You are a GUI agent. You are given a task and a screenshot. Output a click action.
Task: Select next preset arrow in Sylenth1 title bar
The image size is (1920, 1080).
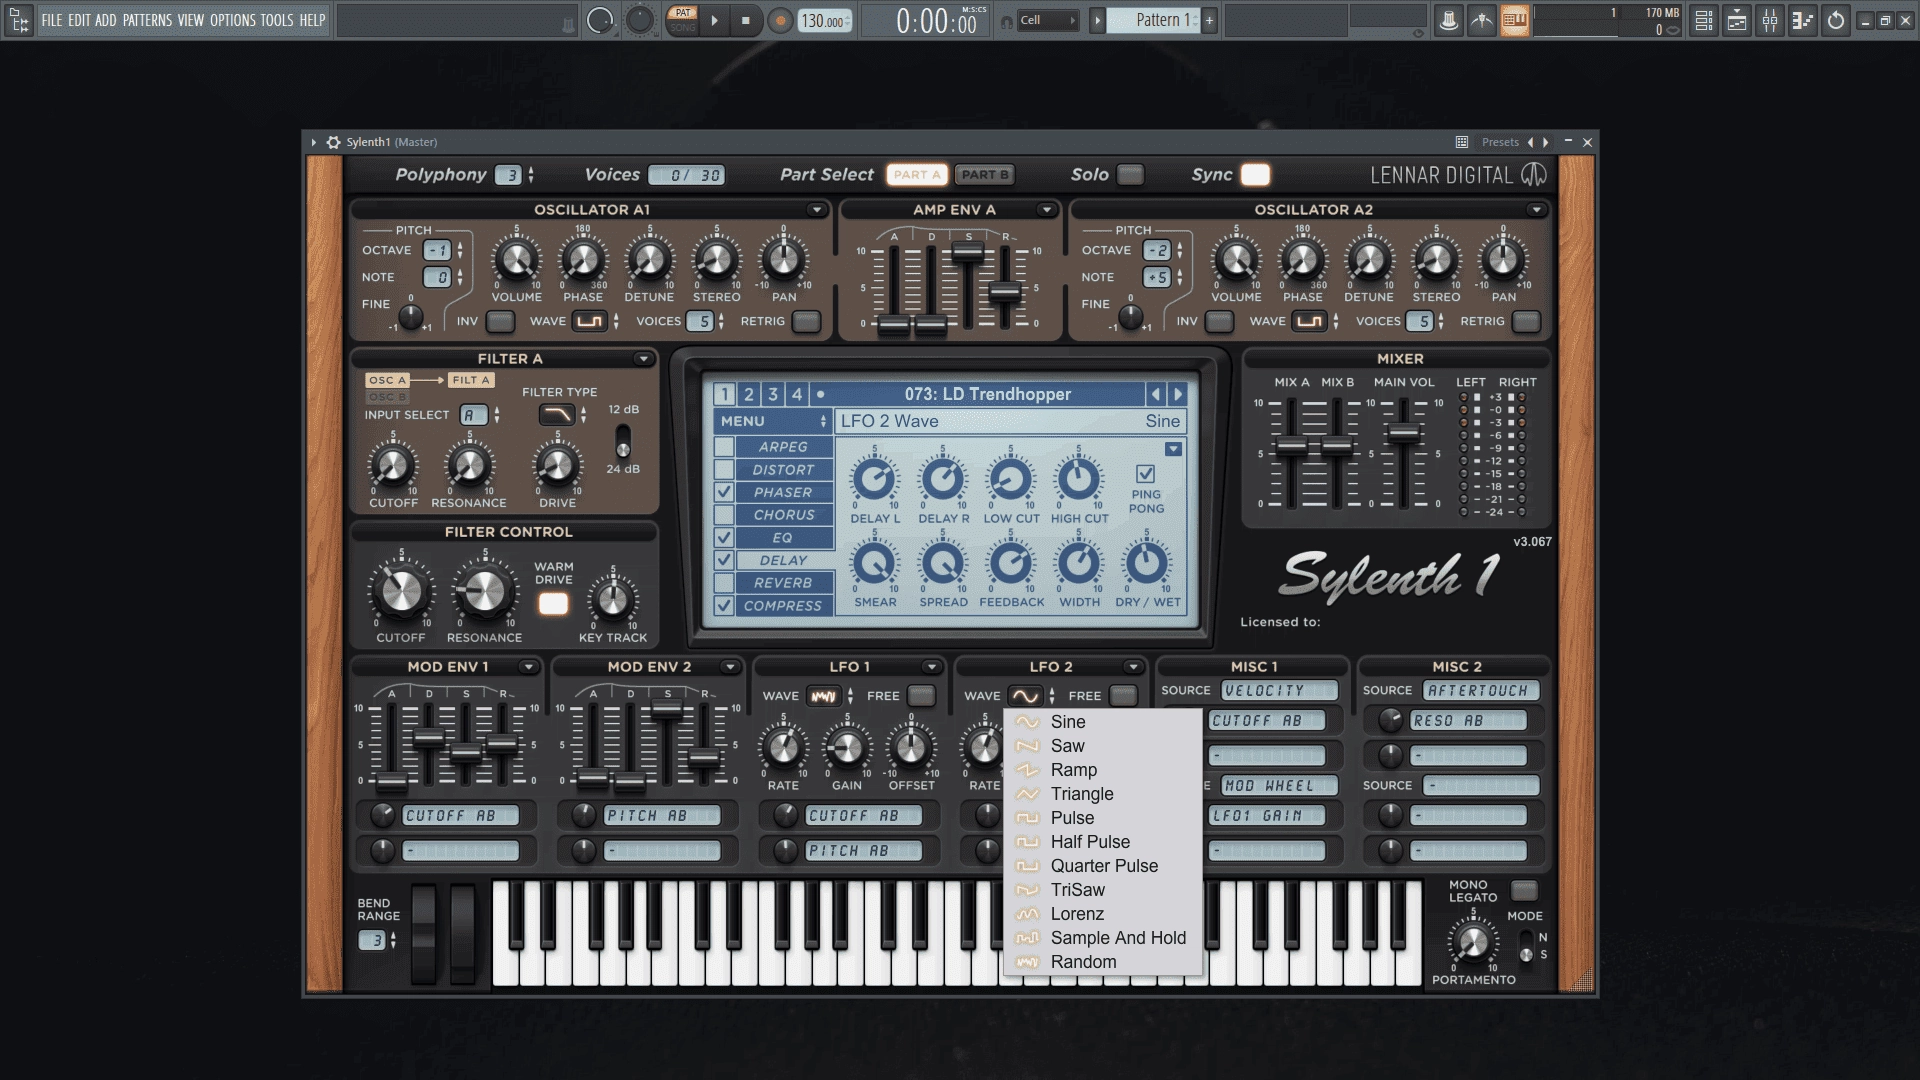tap(1546, 142)
